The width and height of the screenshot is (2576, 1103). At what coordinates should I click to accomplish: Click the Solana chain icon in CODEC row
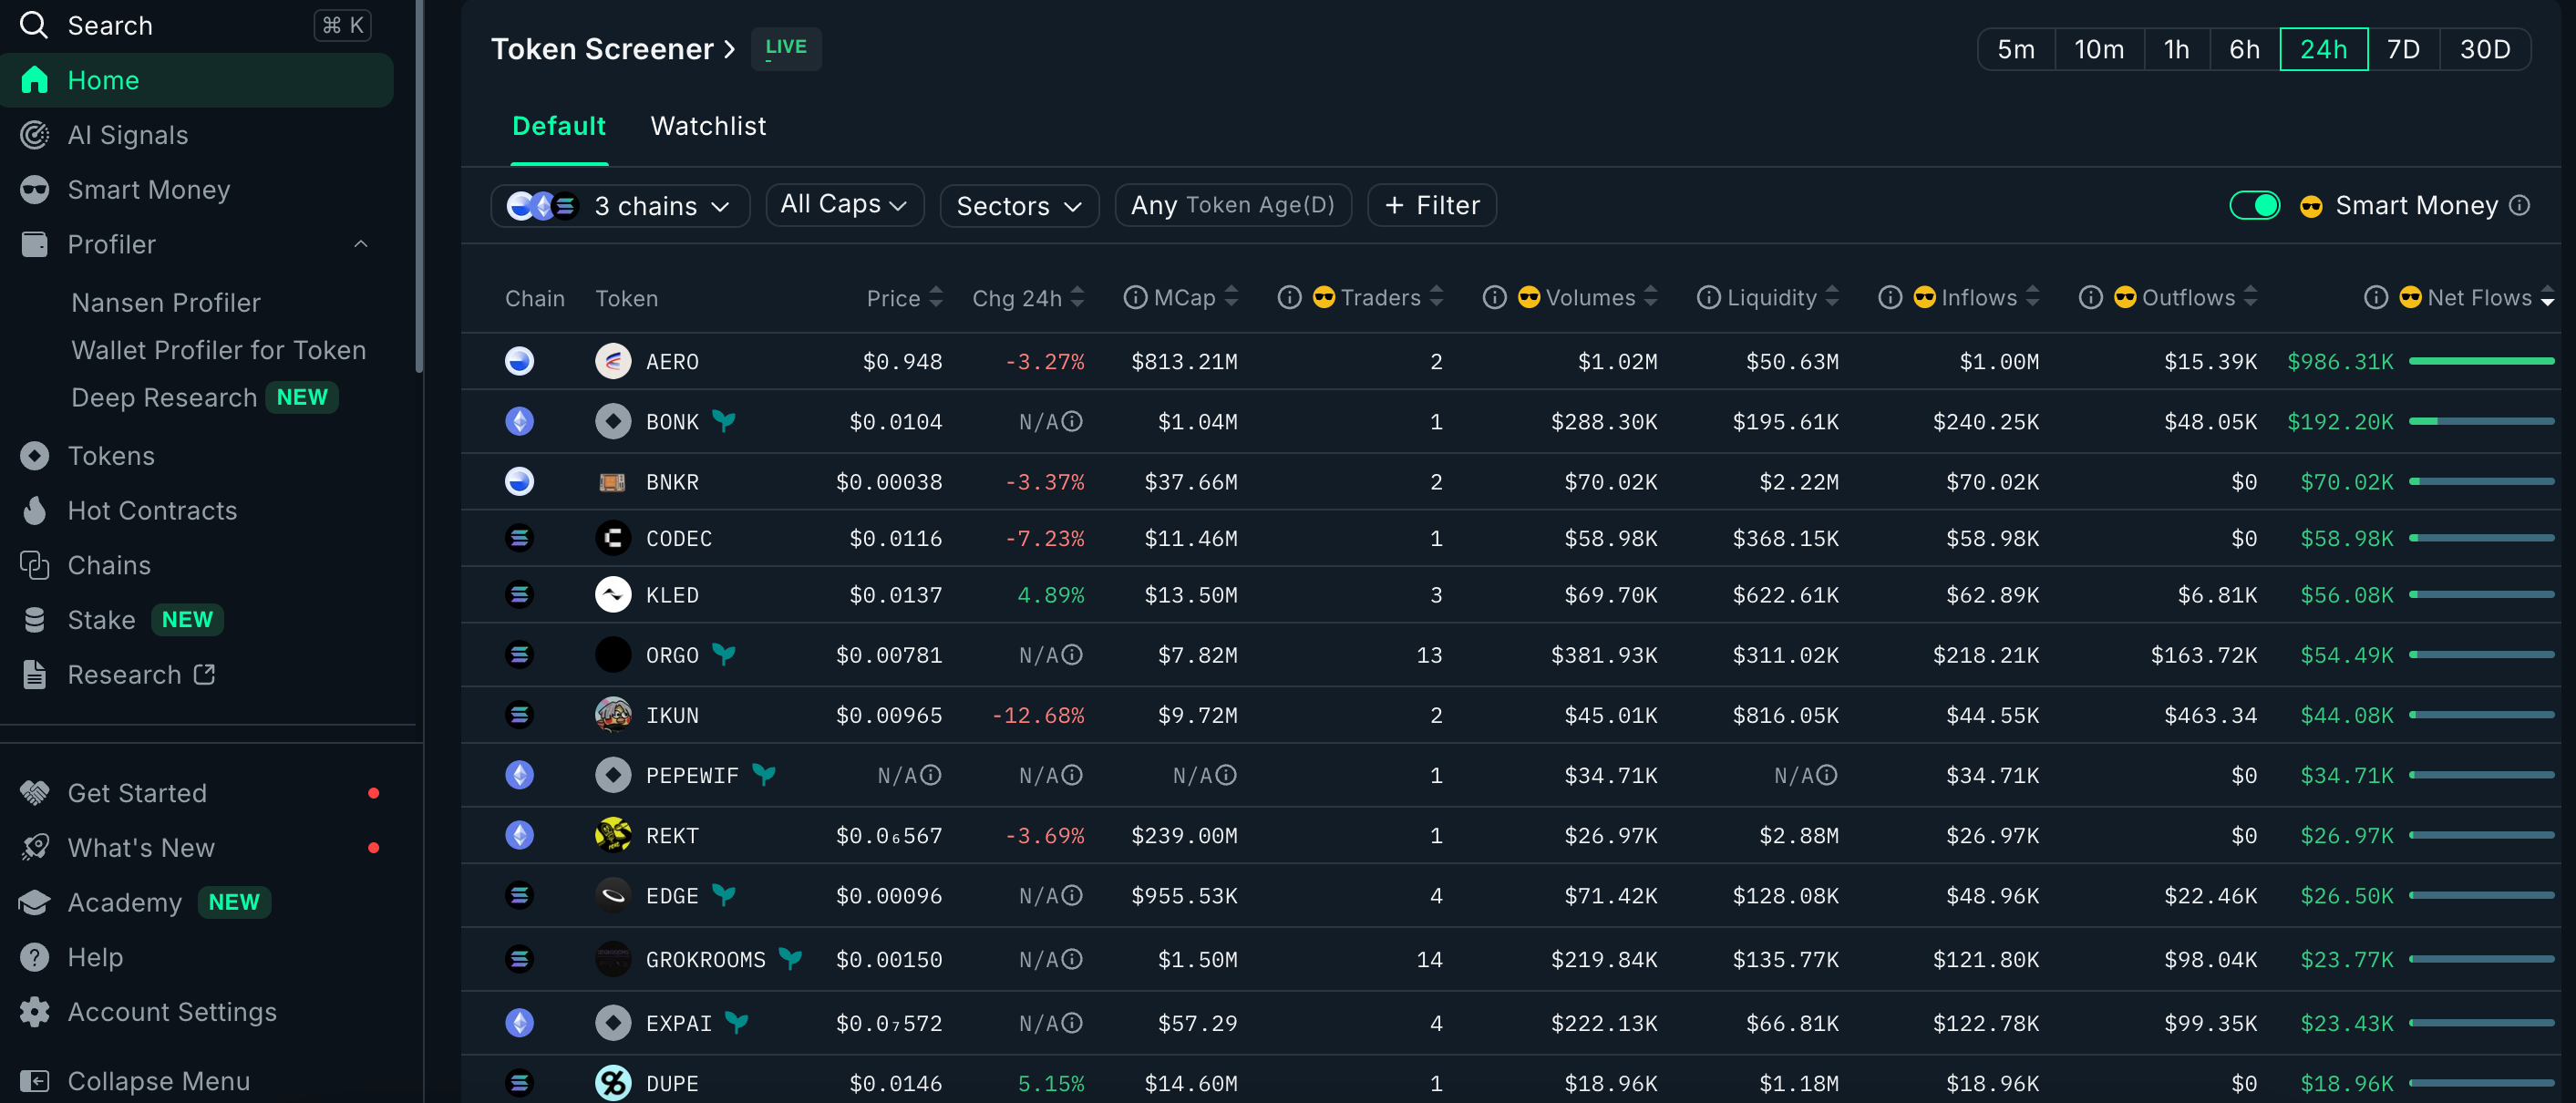[519, 538]
